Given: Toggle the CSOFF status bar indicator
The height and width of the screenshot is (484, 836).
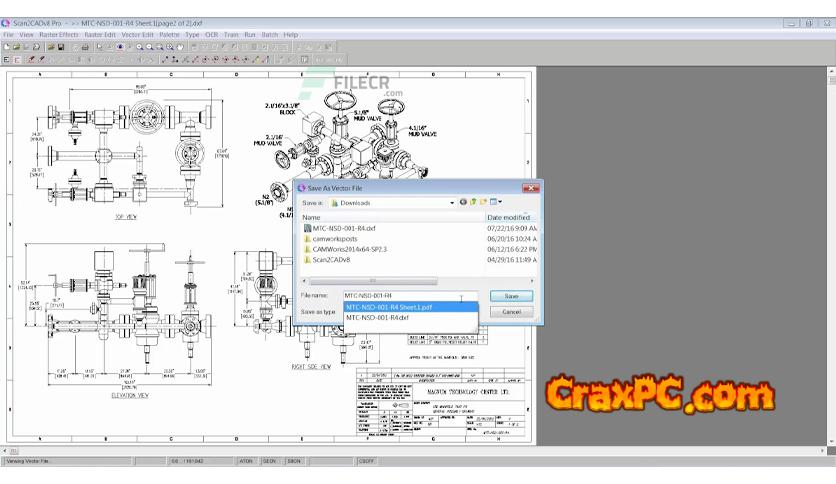Looking at the screenshot, I should [366, 461].
